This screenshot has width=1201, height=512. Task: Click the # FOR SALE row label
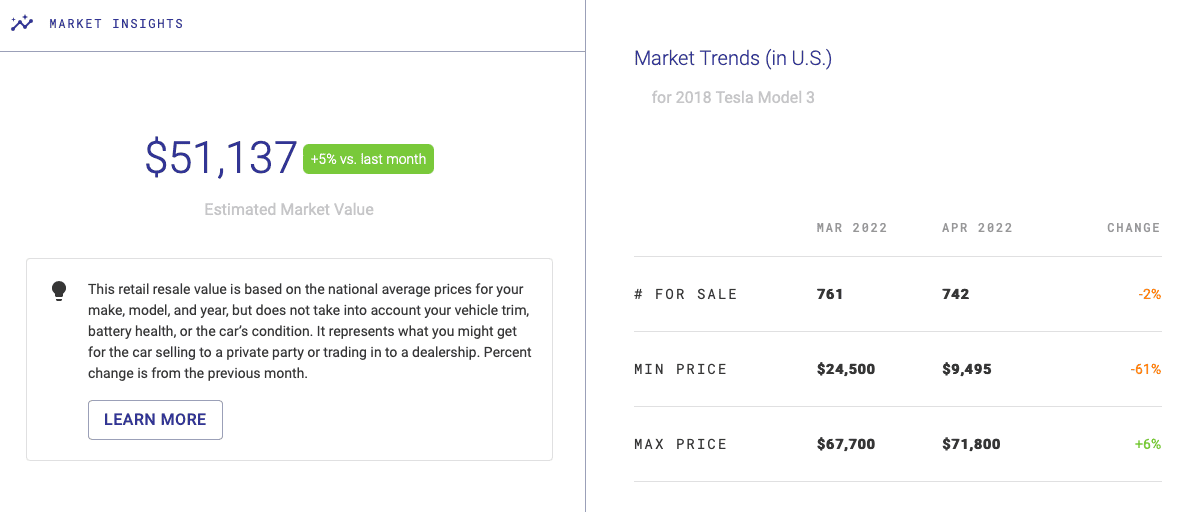click(x=686, y=294)
